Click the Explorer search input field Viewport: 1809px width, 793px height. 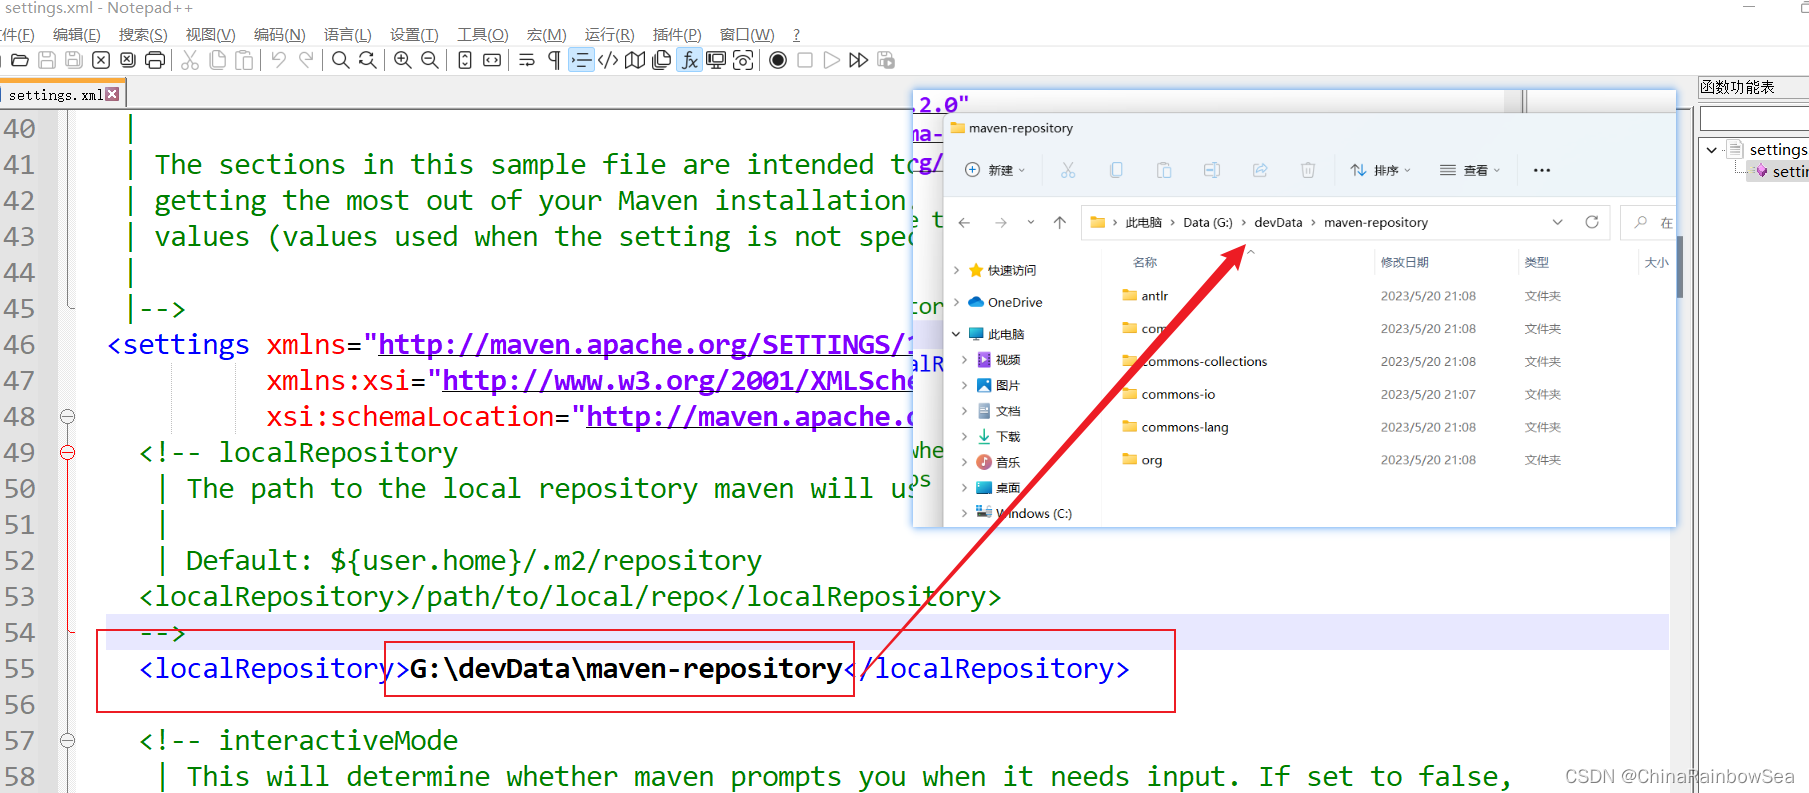1652,222
